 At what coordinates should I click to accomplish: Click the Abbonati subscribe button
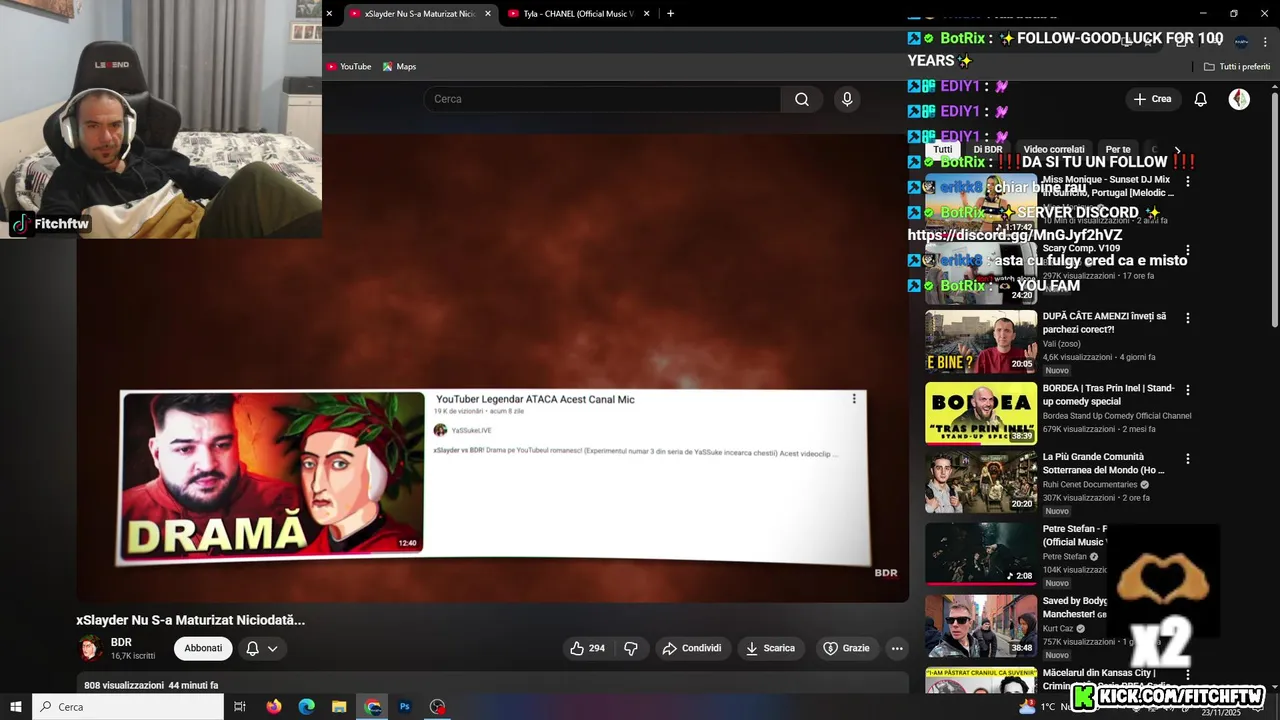coord(203,648)
